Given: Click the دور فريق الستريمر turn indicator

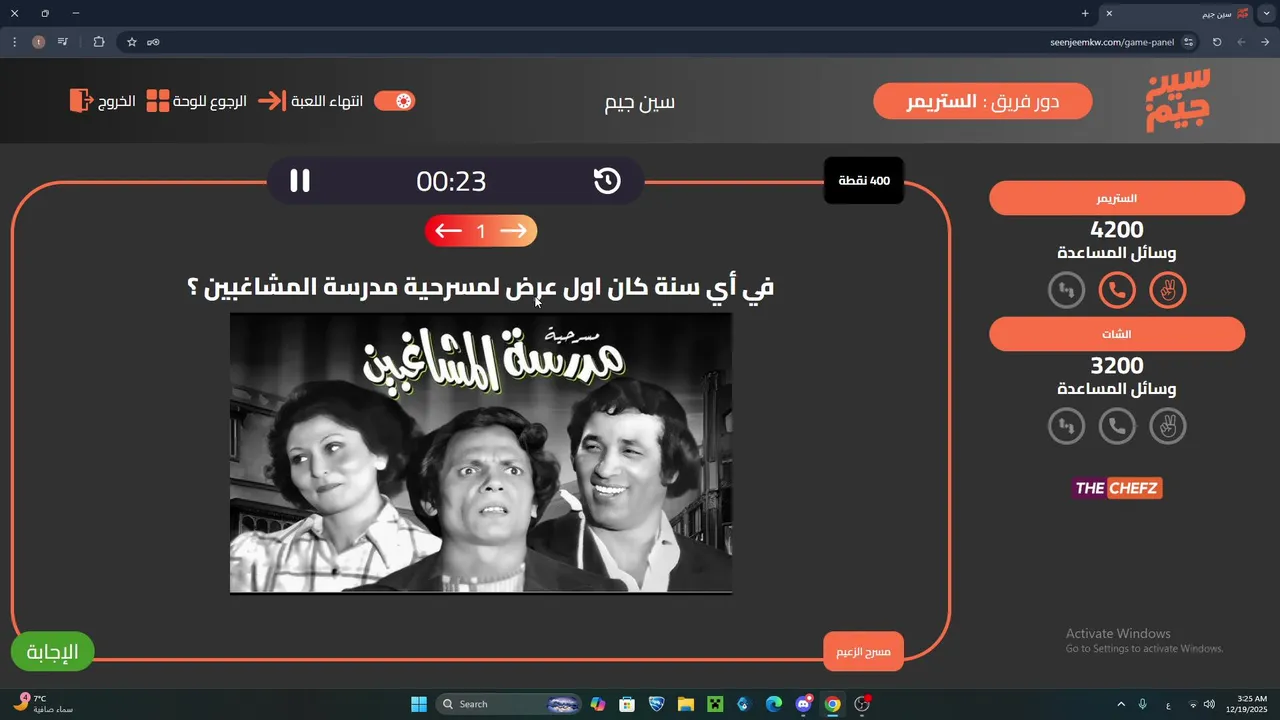Looking at the screenshot, I should 982,101.
